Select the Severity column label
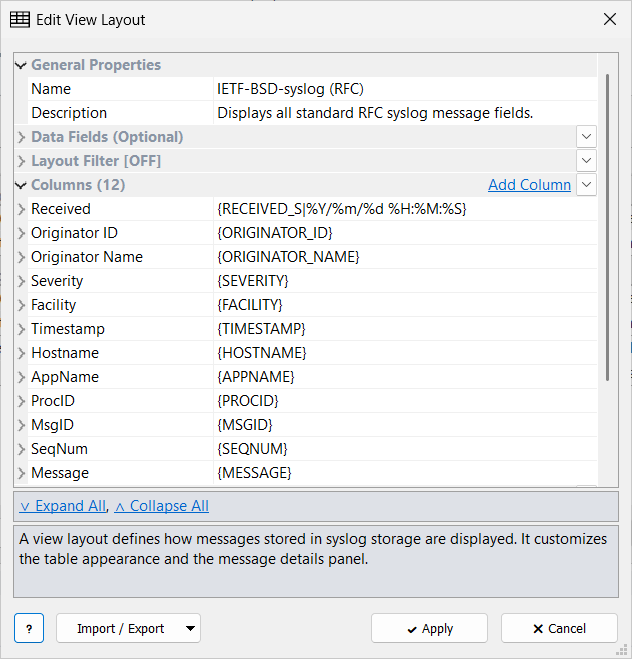The height and width of the screenshot is (659, 632). click(57, 281)
